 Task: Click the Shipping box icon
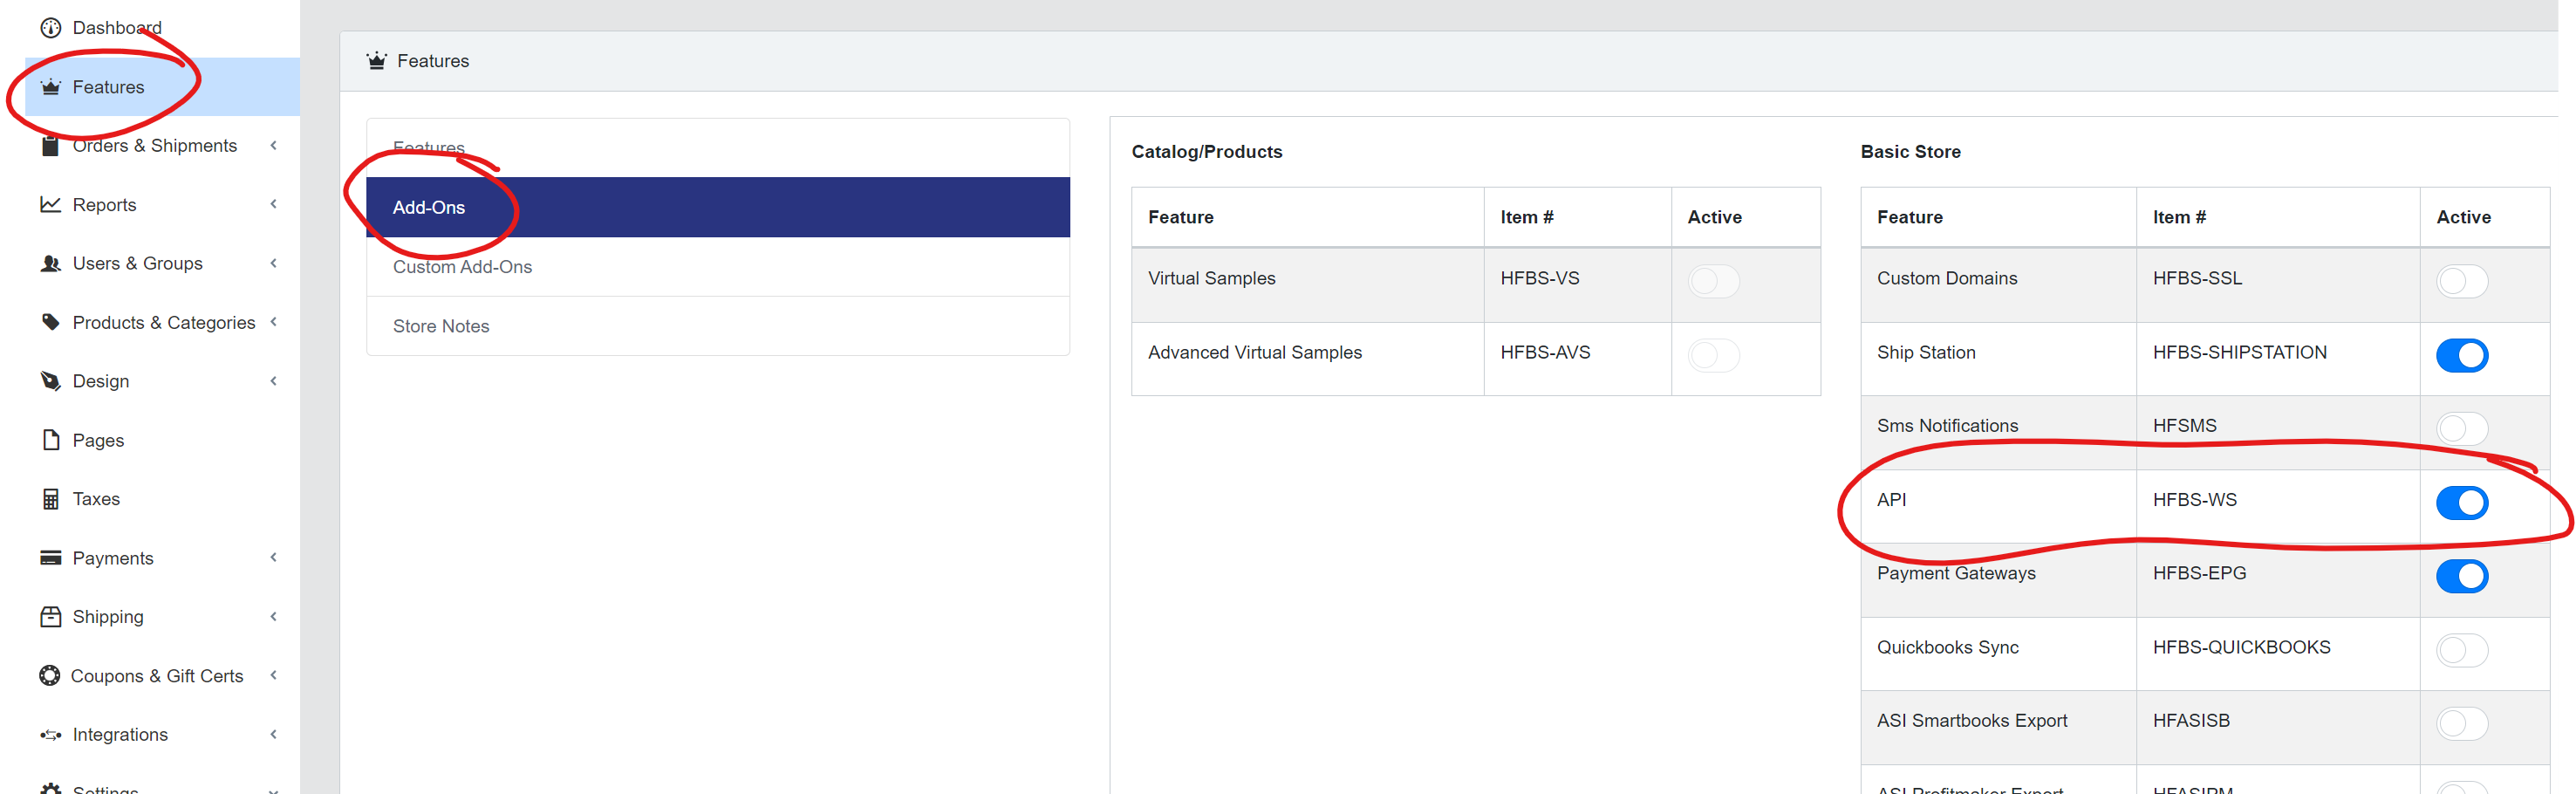50,617
